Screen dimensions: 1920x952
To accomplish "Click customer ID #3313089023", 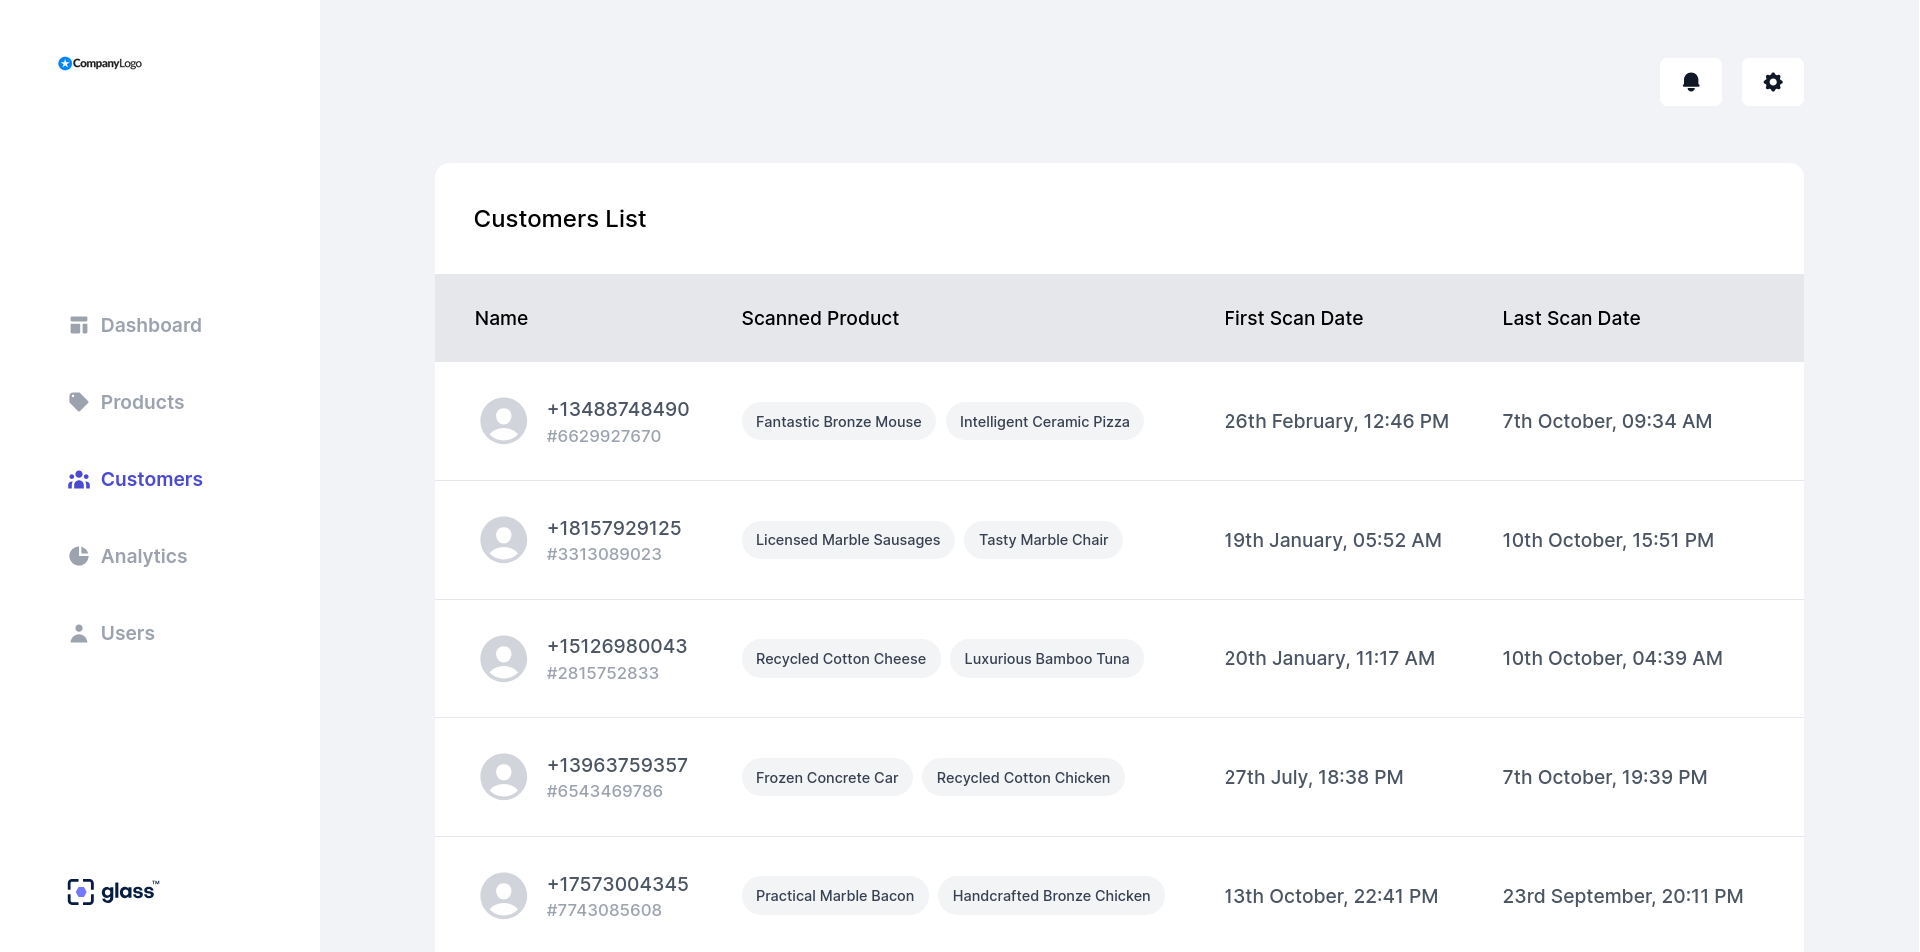I will pyautogui.click(x=604, y=554).
